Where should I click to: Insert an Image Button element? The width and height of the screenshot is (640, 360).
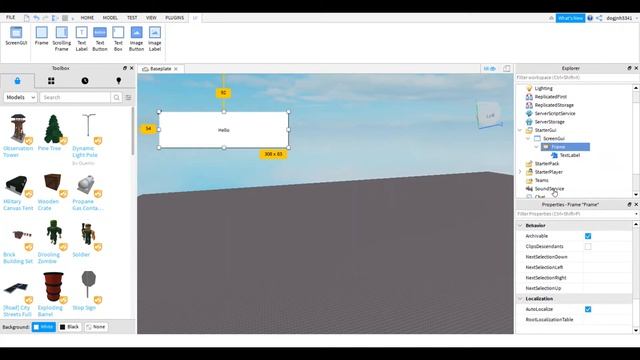136,39
